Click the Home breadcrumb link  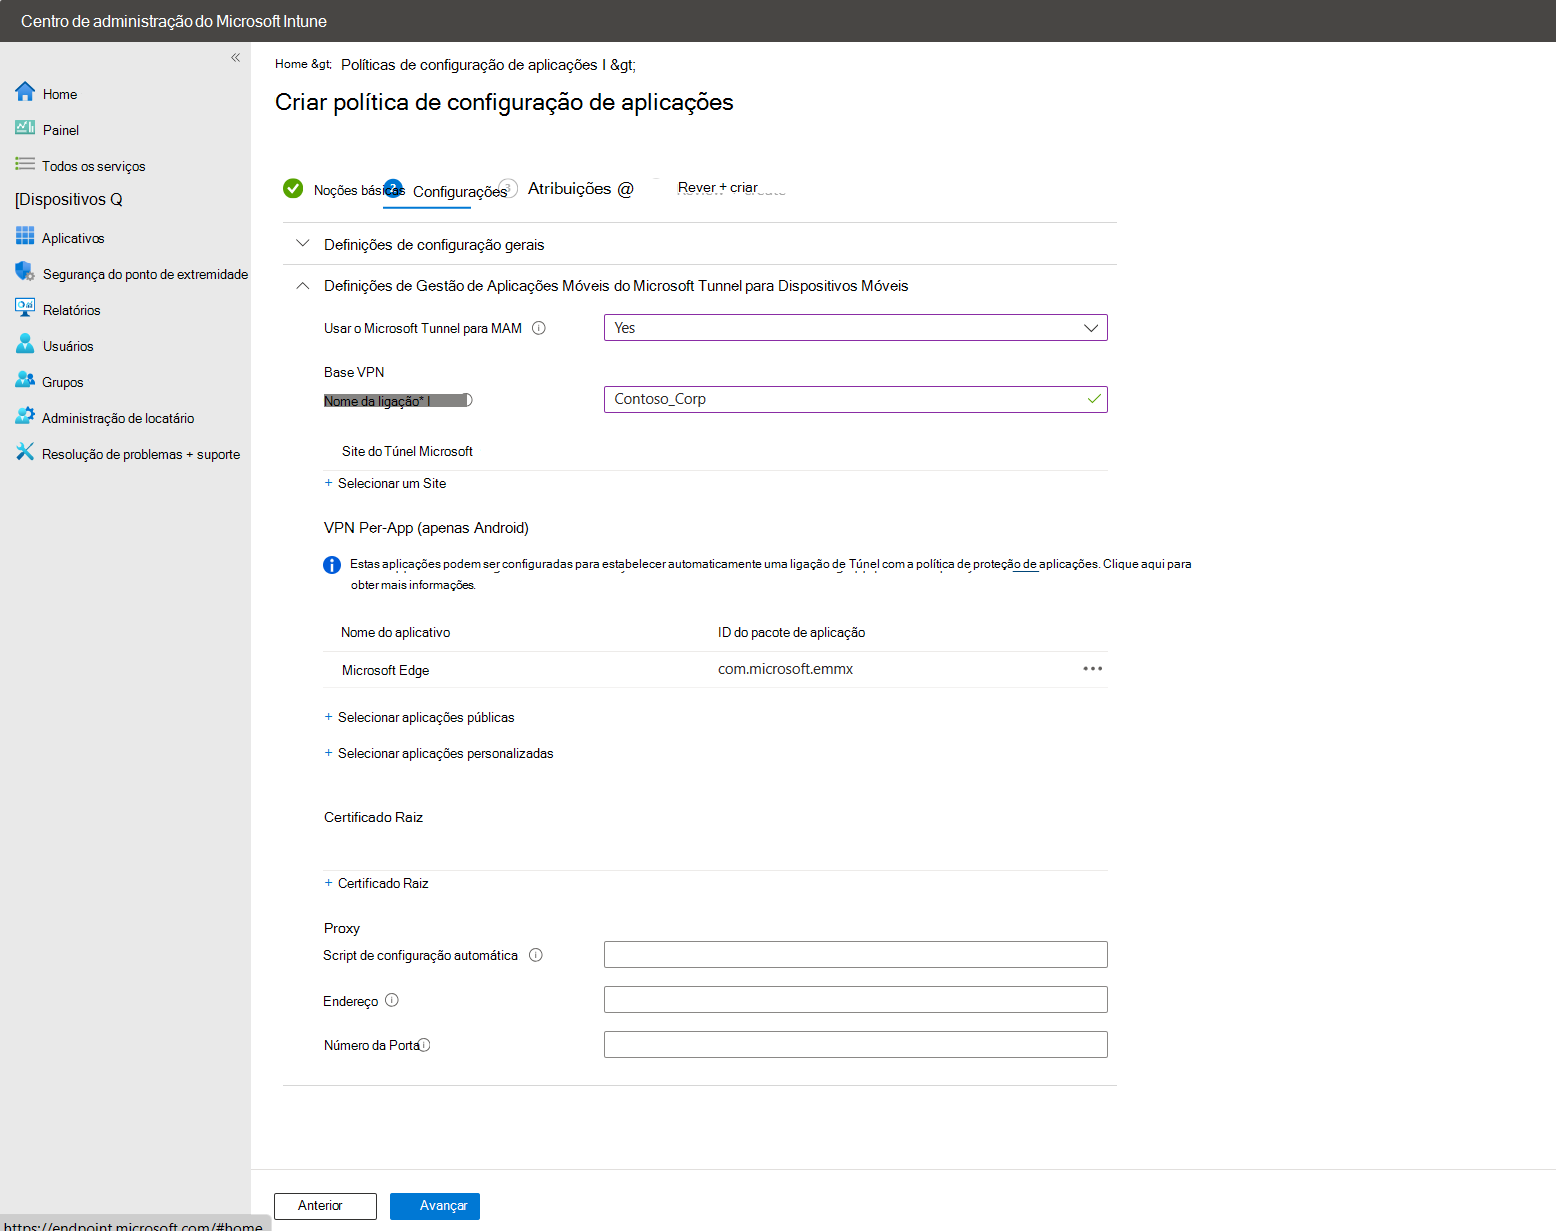[292, 64]
